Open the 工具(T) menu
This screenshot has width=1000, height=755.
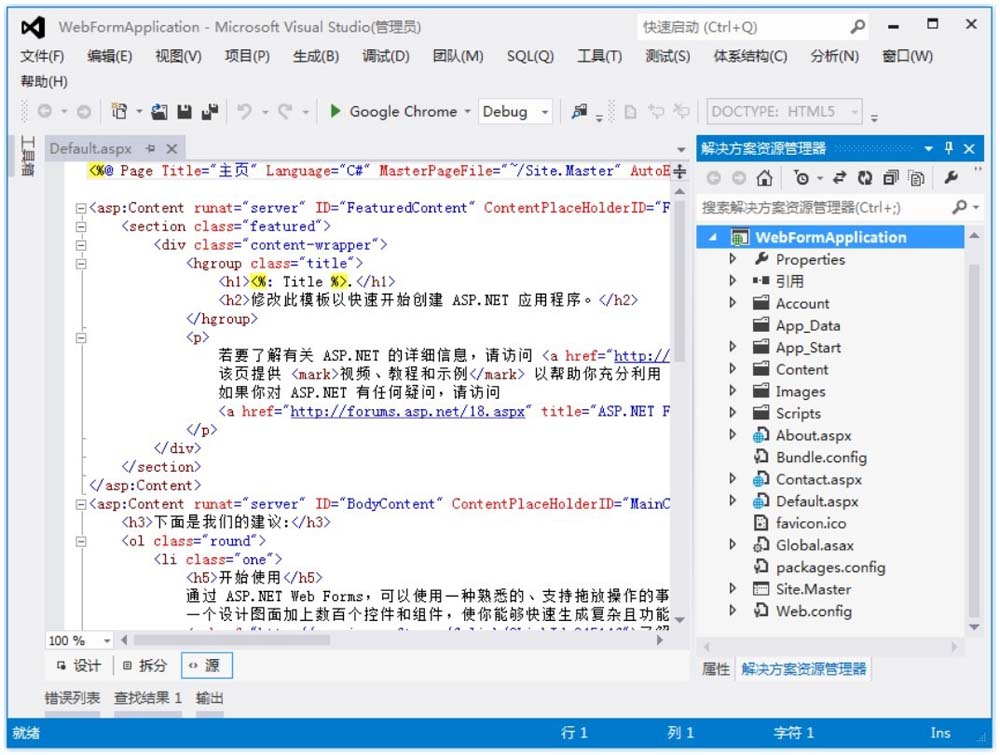[599, 56]
